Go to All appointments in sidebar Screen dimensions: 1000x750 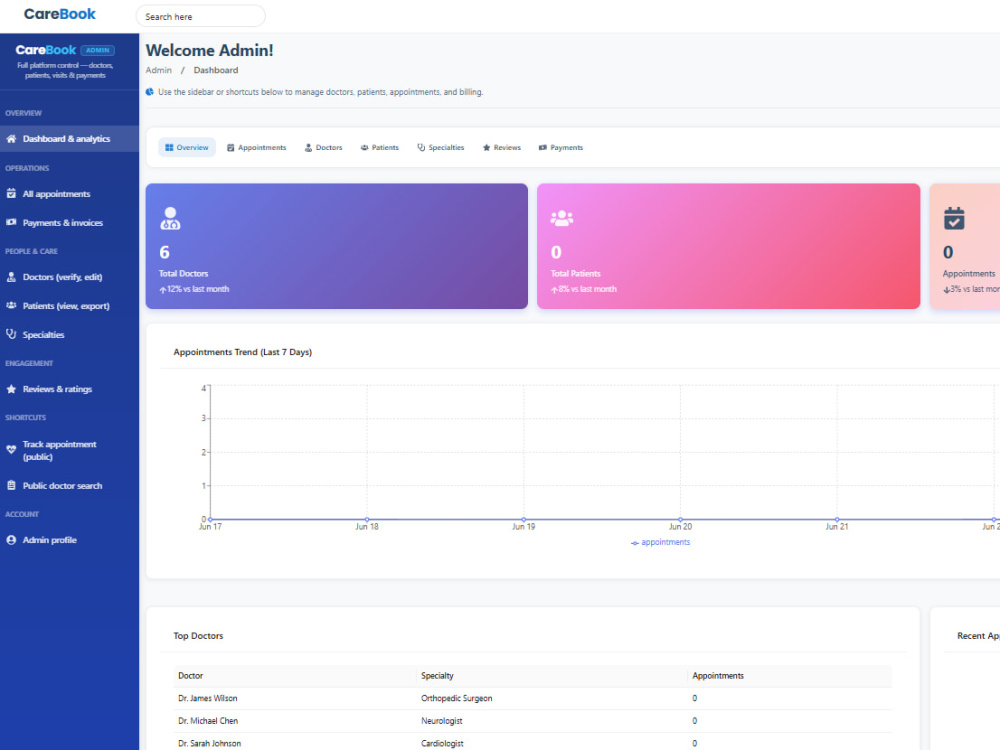[x=70, y=193]
